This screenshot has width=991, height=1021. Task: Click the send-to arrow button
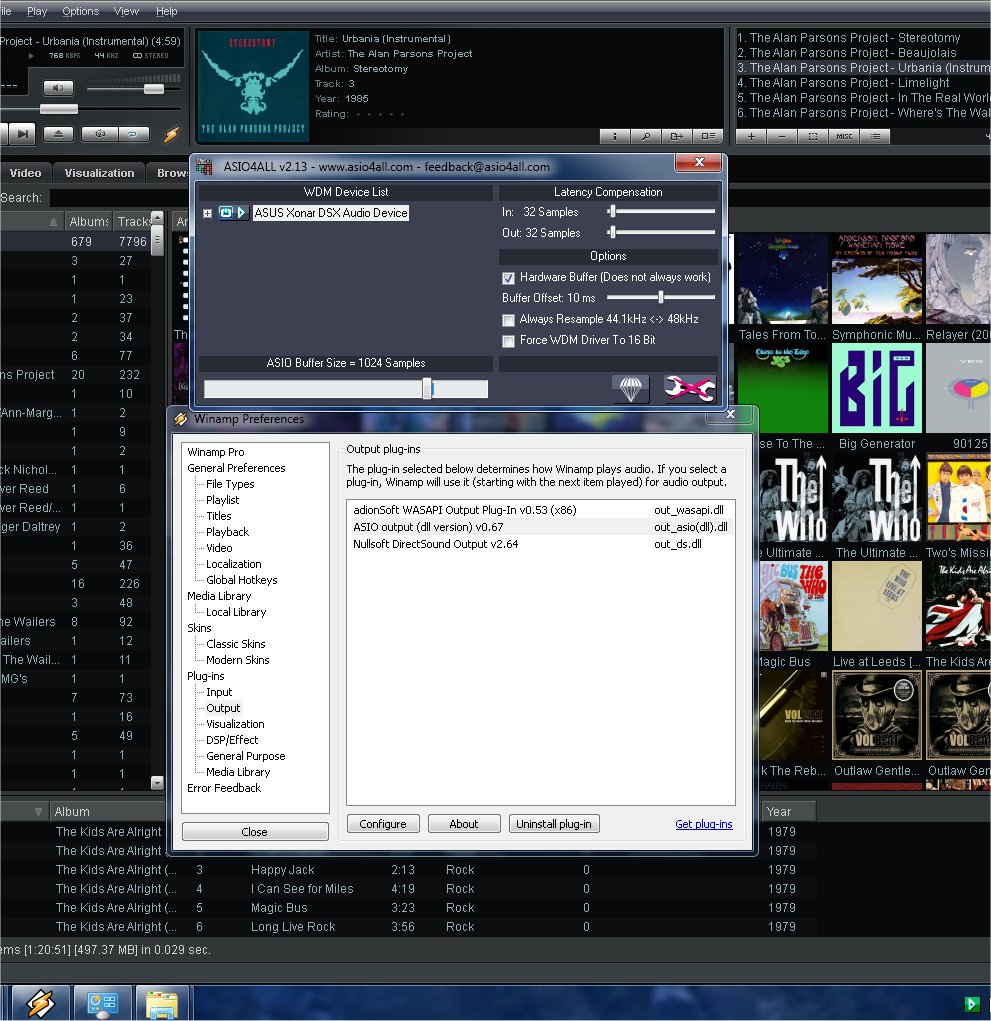click(x=677, y=136)
